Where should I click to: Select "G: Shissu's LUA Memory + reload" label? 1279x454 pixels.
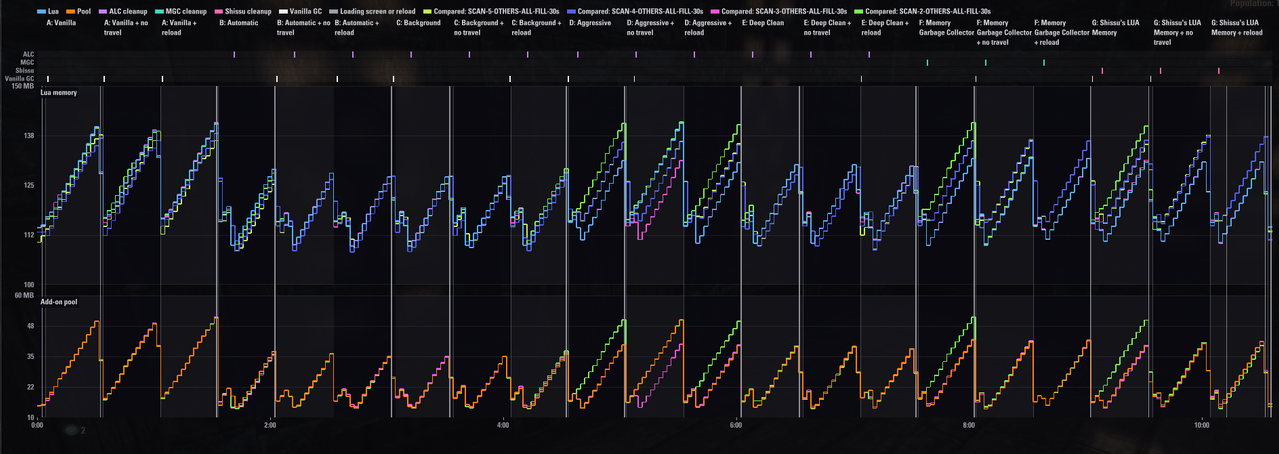click(1237, 27)
